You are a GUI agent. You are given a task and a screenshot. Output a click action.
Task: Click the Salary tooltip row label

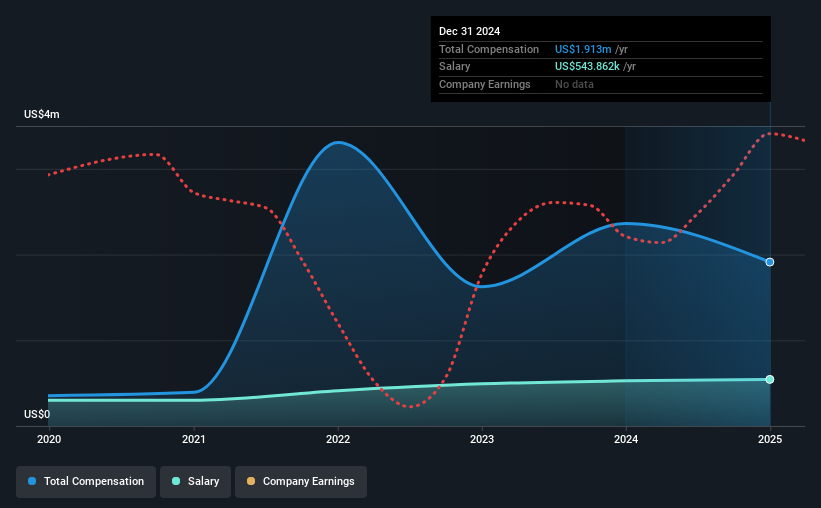[x=454, y=67]
